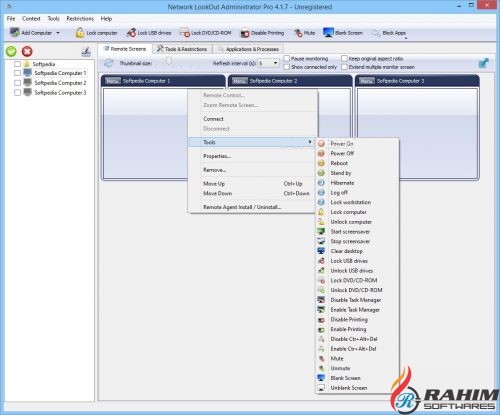
Task: Check the Softpedia Computer 1 checkbox
Action: (17, 73)
